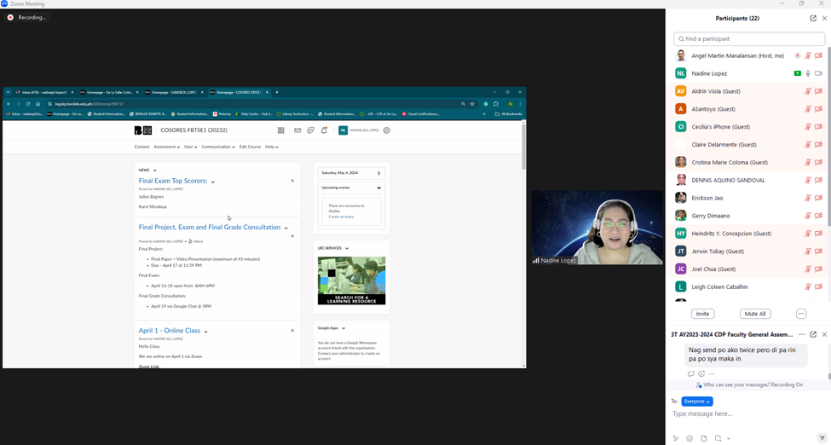Open the Content menu item

(x=142, y=147)
